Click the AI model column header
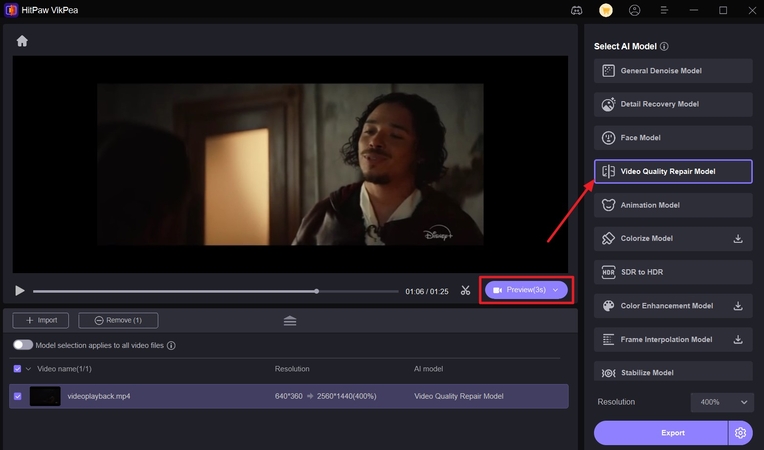 click(x=428, y=369)
